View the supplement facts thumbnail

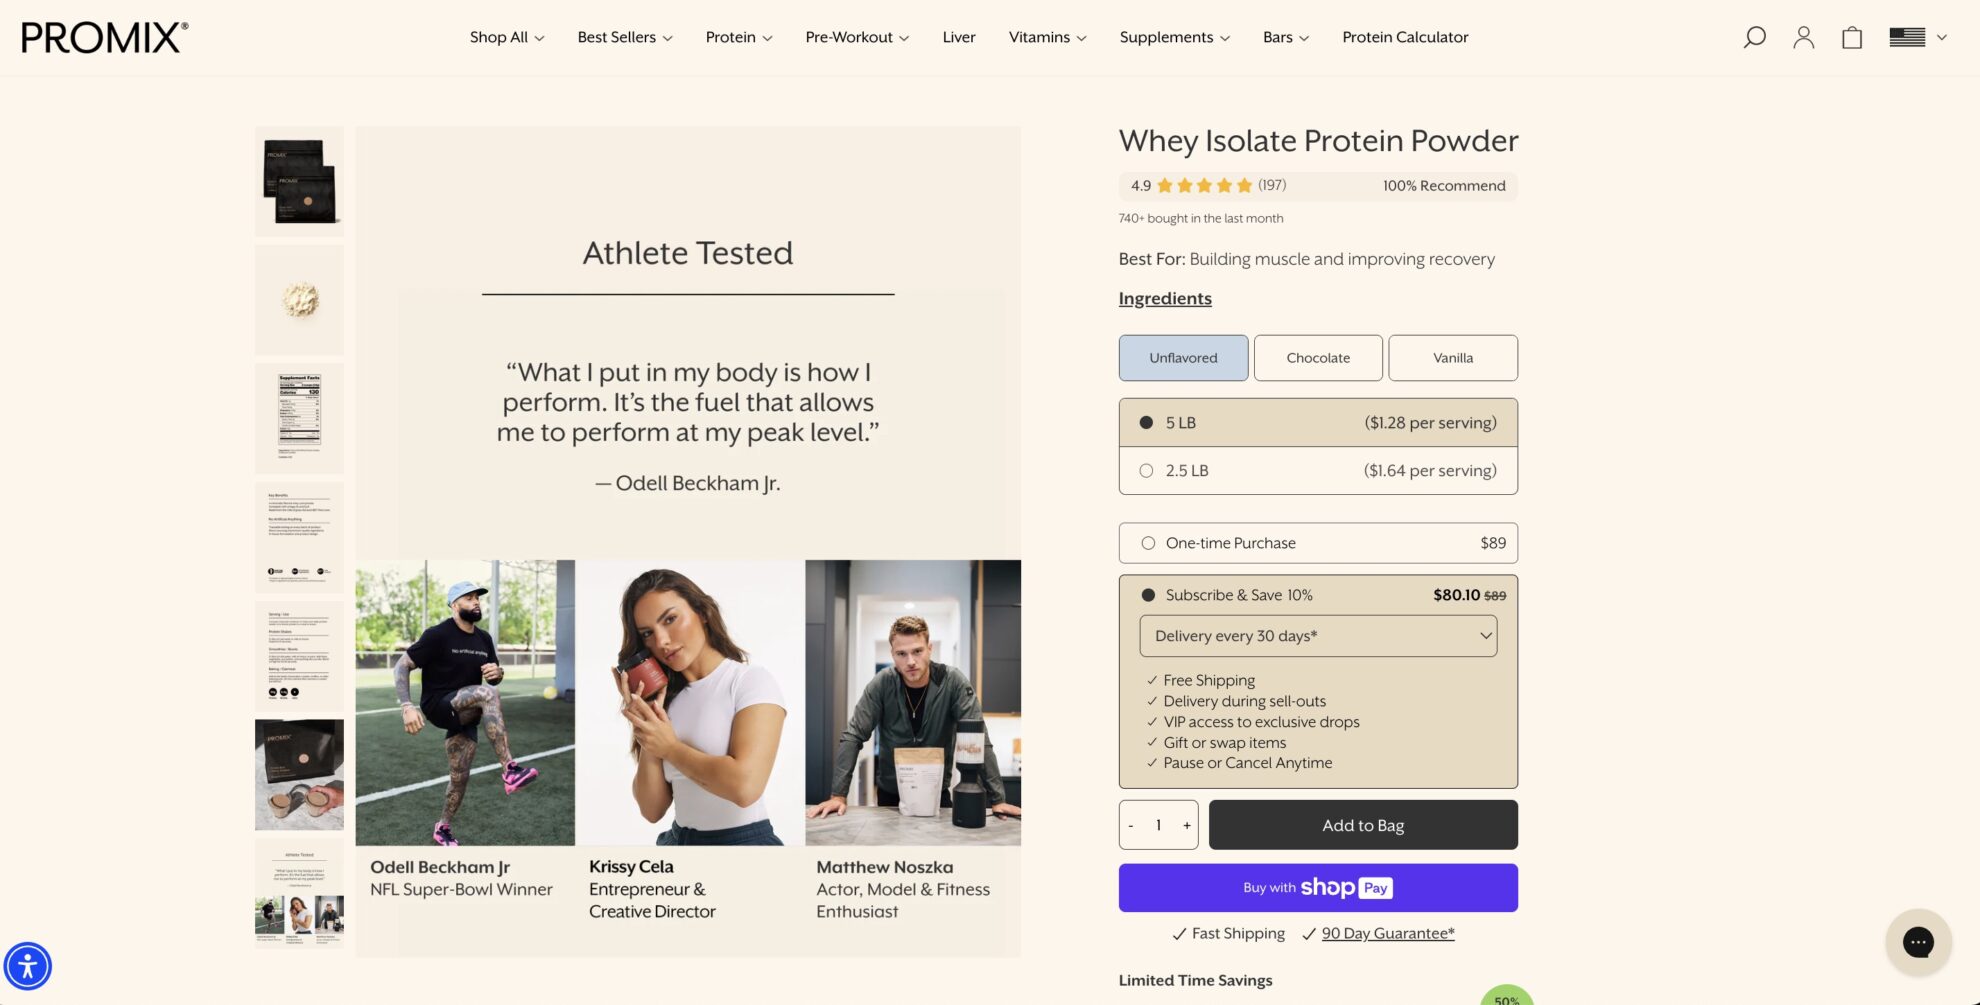pos(299,418)
